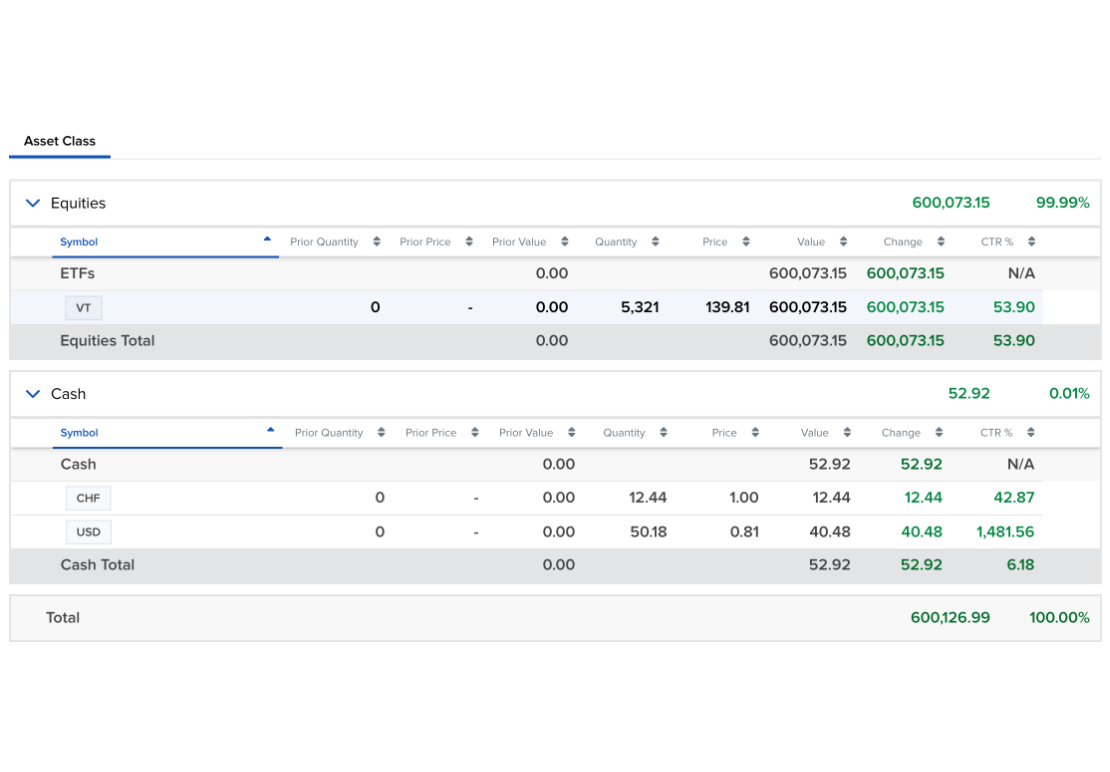Collapse the Equities section

[32, 202]
